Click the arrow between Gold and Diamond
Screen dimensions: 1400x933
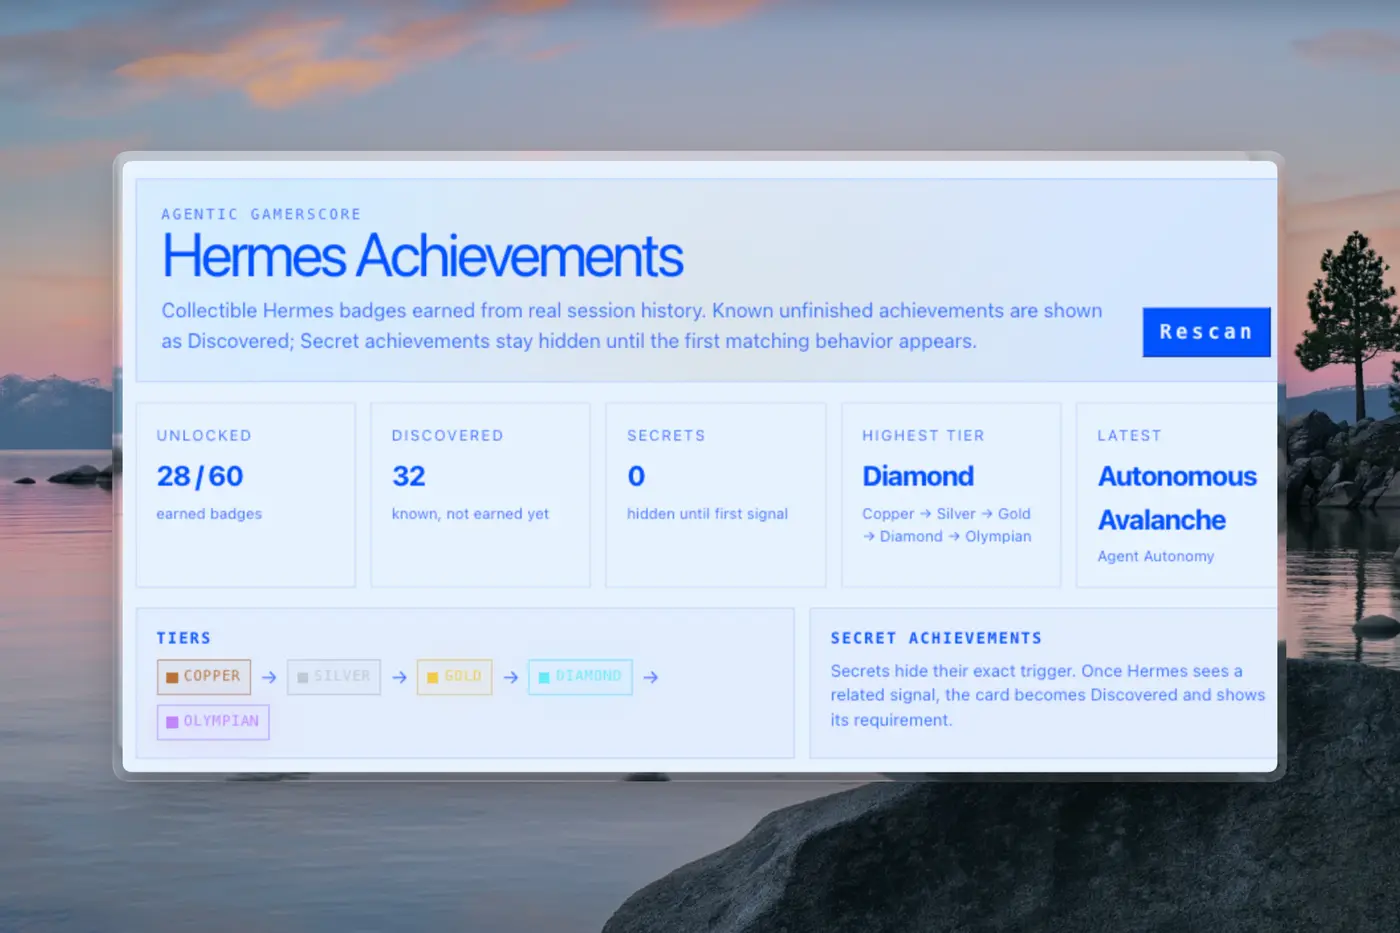(x=510, y=678)
